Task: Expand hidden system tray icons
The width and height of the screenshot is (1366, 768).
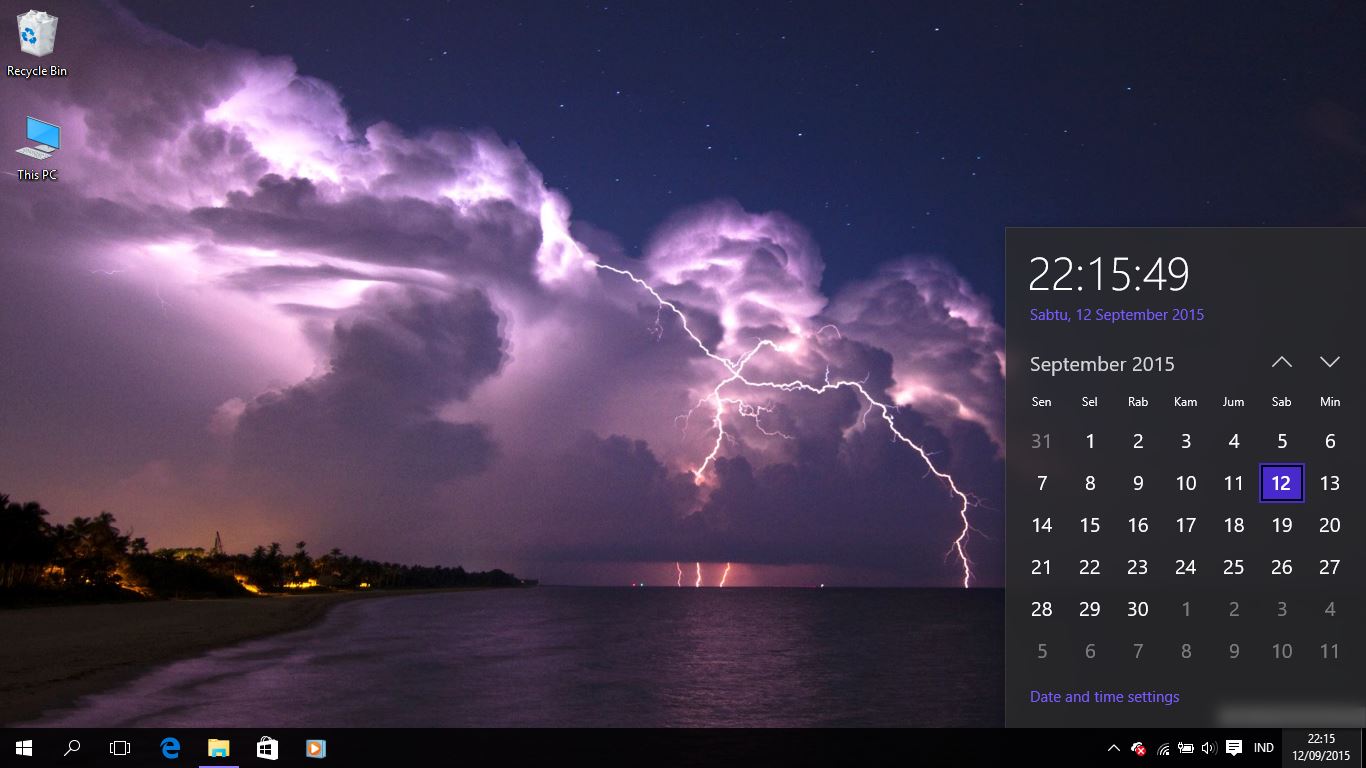Action: (x=1113, y=747)
